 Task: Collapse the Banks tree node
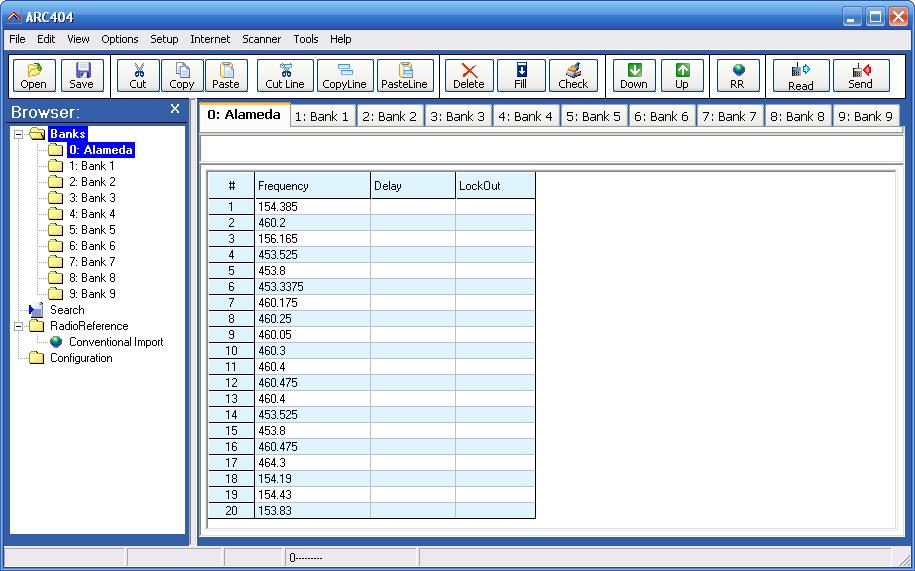(19, 134)
